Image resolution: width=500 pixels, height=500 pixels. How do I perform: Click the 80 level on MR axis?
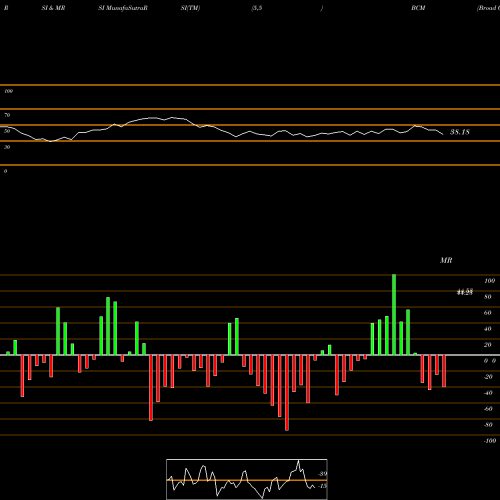click(x=488, y=297)
